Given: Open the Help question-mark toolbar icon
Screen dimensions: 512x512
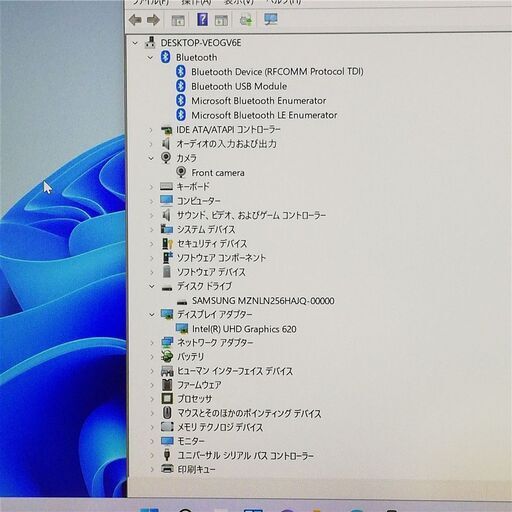Looking at the screenshot, I should pyautogui.click(x=202, y=20).
